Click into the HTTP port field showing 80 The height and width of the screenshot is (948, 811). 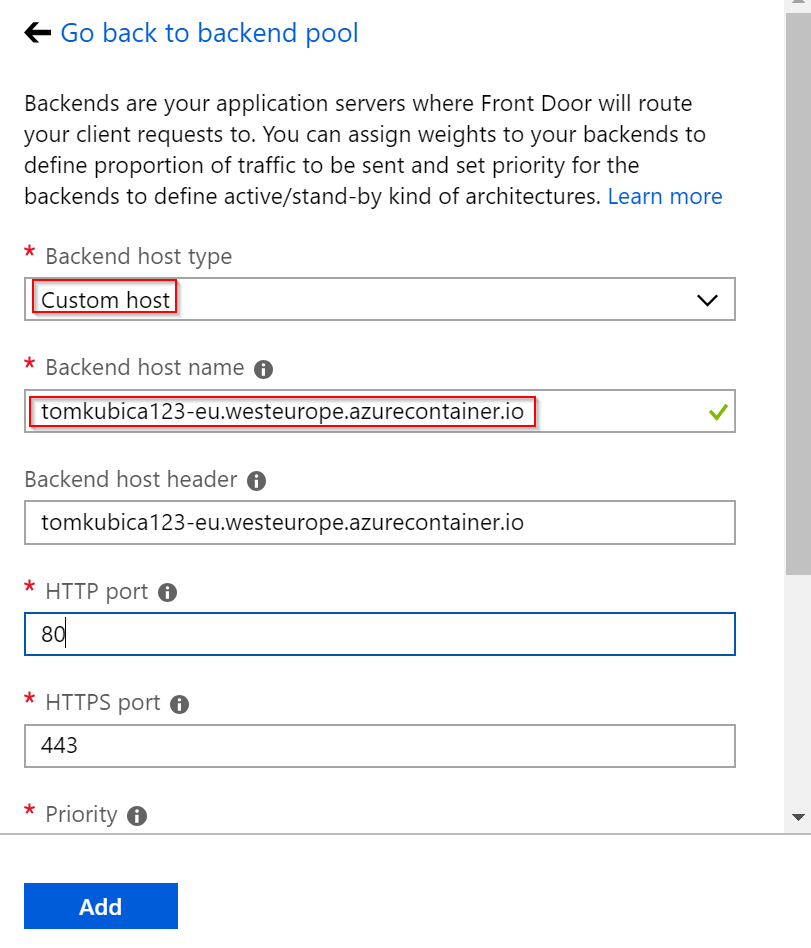pyautogui.click(x=380, y=634)
